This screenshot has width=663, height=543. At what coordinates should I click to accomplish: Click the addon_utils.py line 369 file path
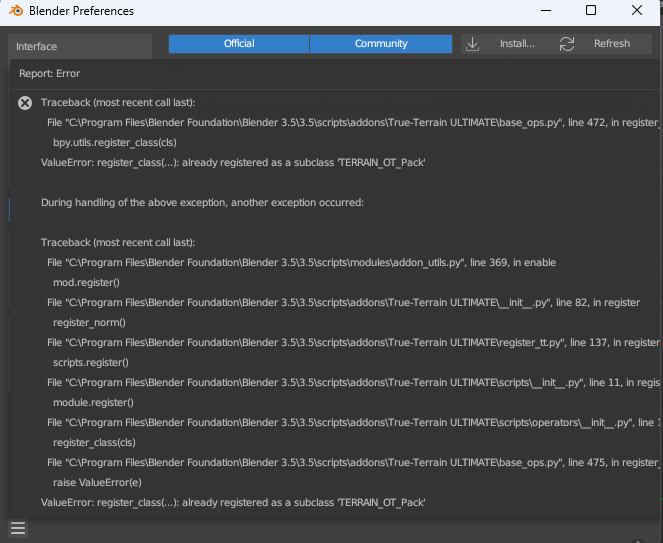click(x=301, y=263)
